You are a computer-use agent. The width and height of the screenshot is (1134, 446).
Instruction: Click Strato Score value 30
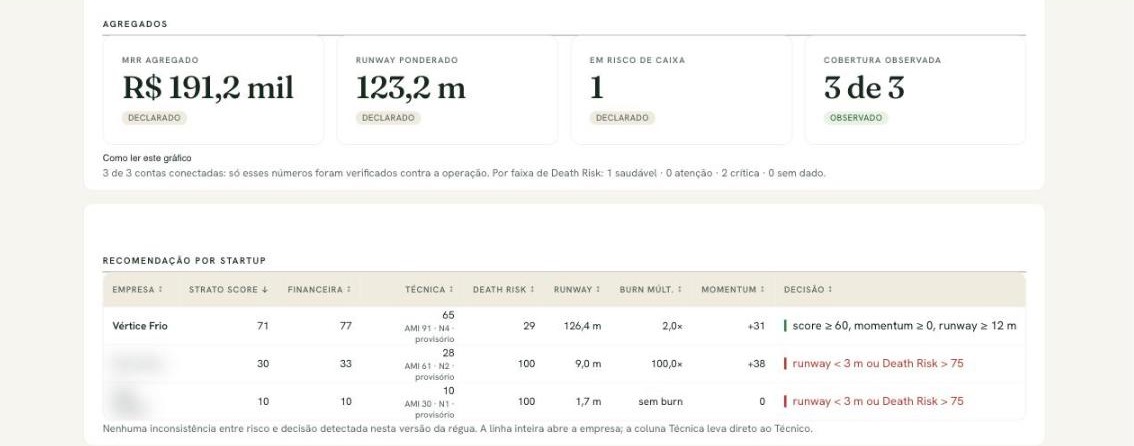(x=263, y=364)
